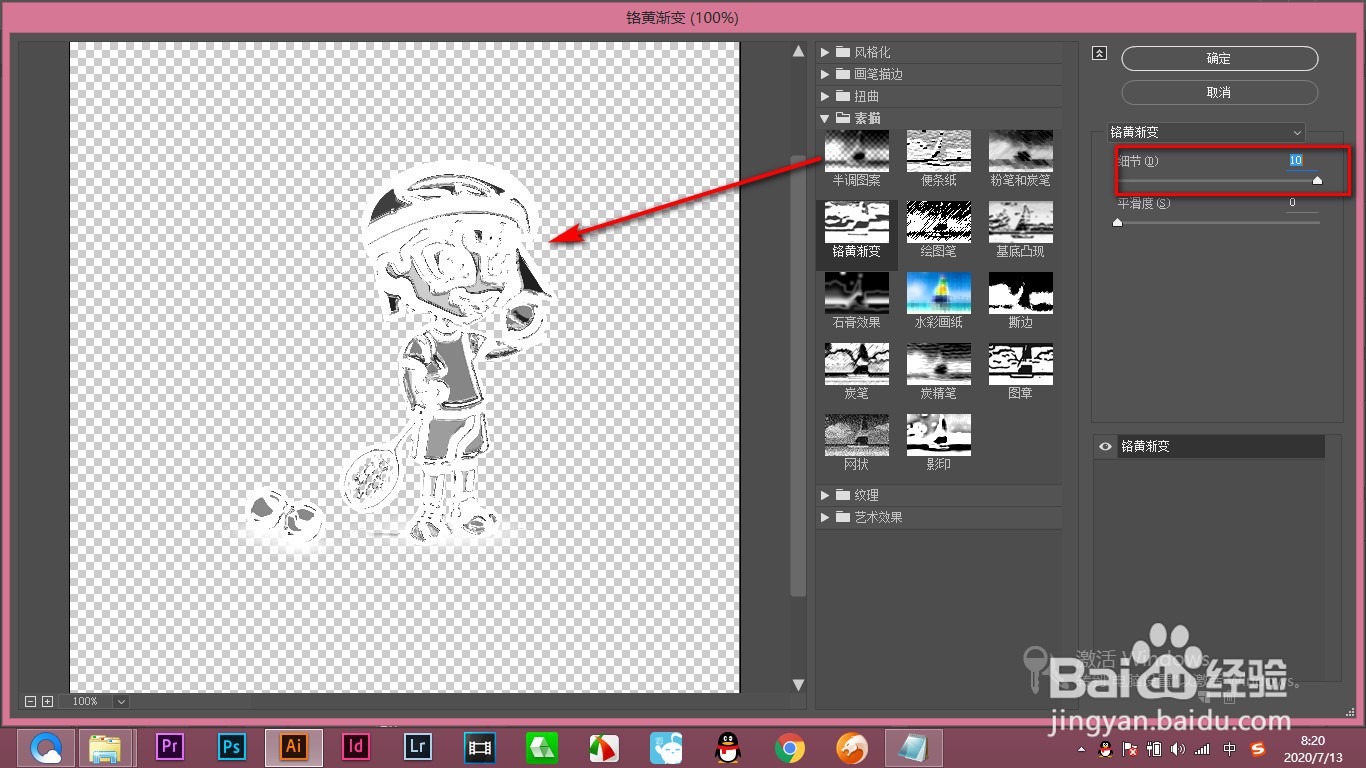1366x768 pixels.
Task: Switch to the Illustrator taskbar icon
Action: click(x=294, y=747)
